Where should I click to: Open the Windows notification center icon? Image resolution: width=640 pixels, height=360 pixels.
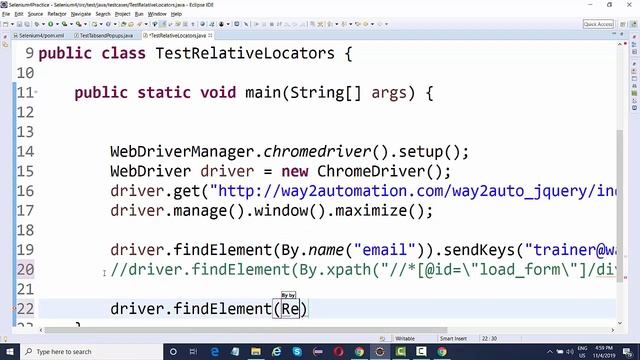[x=628, y=351]
